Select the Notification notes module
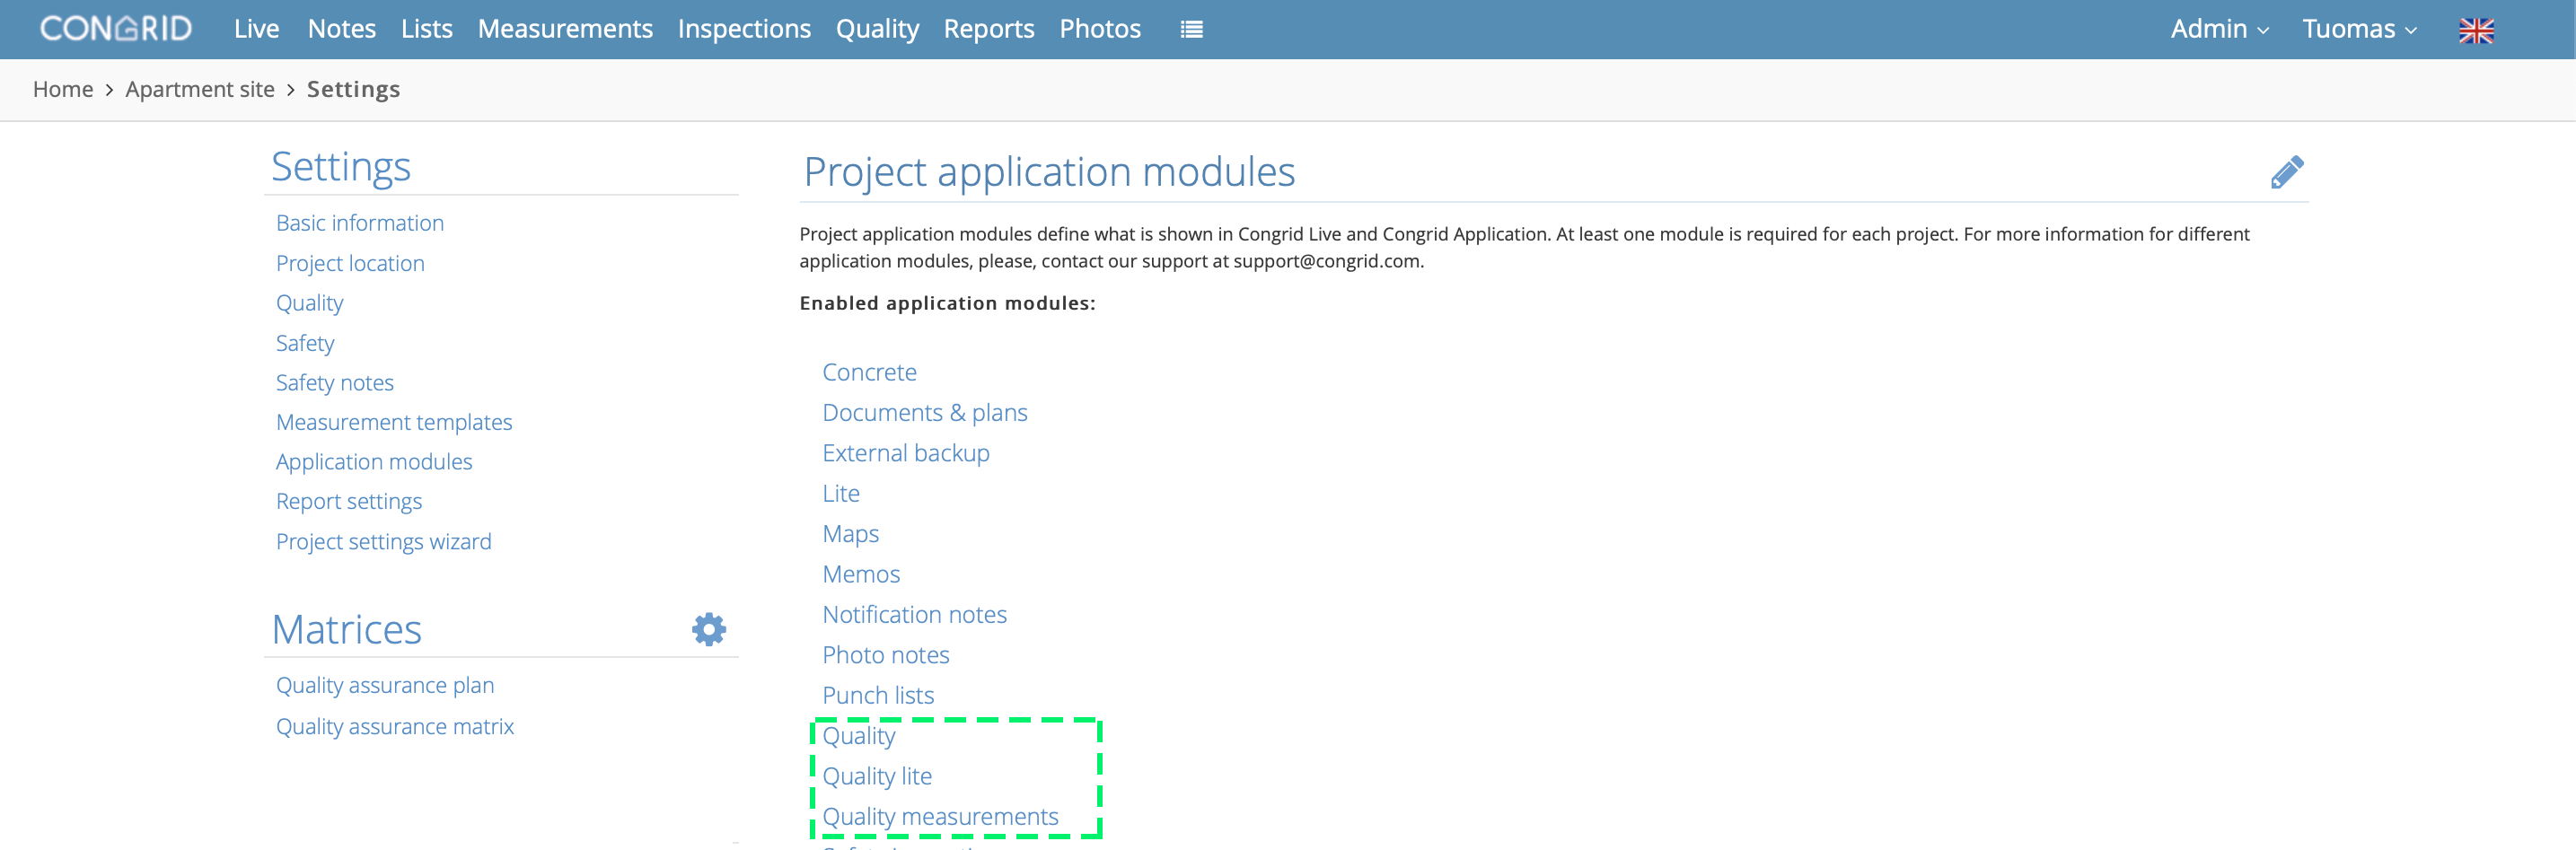Image resolution: width=2576 pixels, height=850 pixels. click(914, 614)
